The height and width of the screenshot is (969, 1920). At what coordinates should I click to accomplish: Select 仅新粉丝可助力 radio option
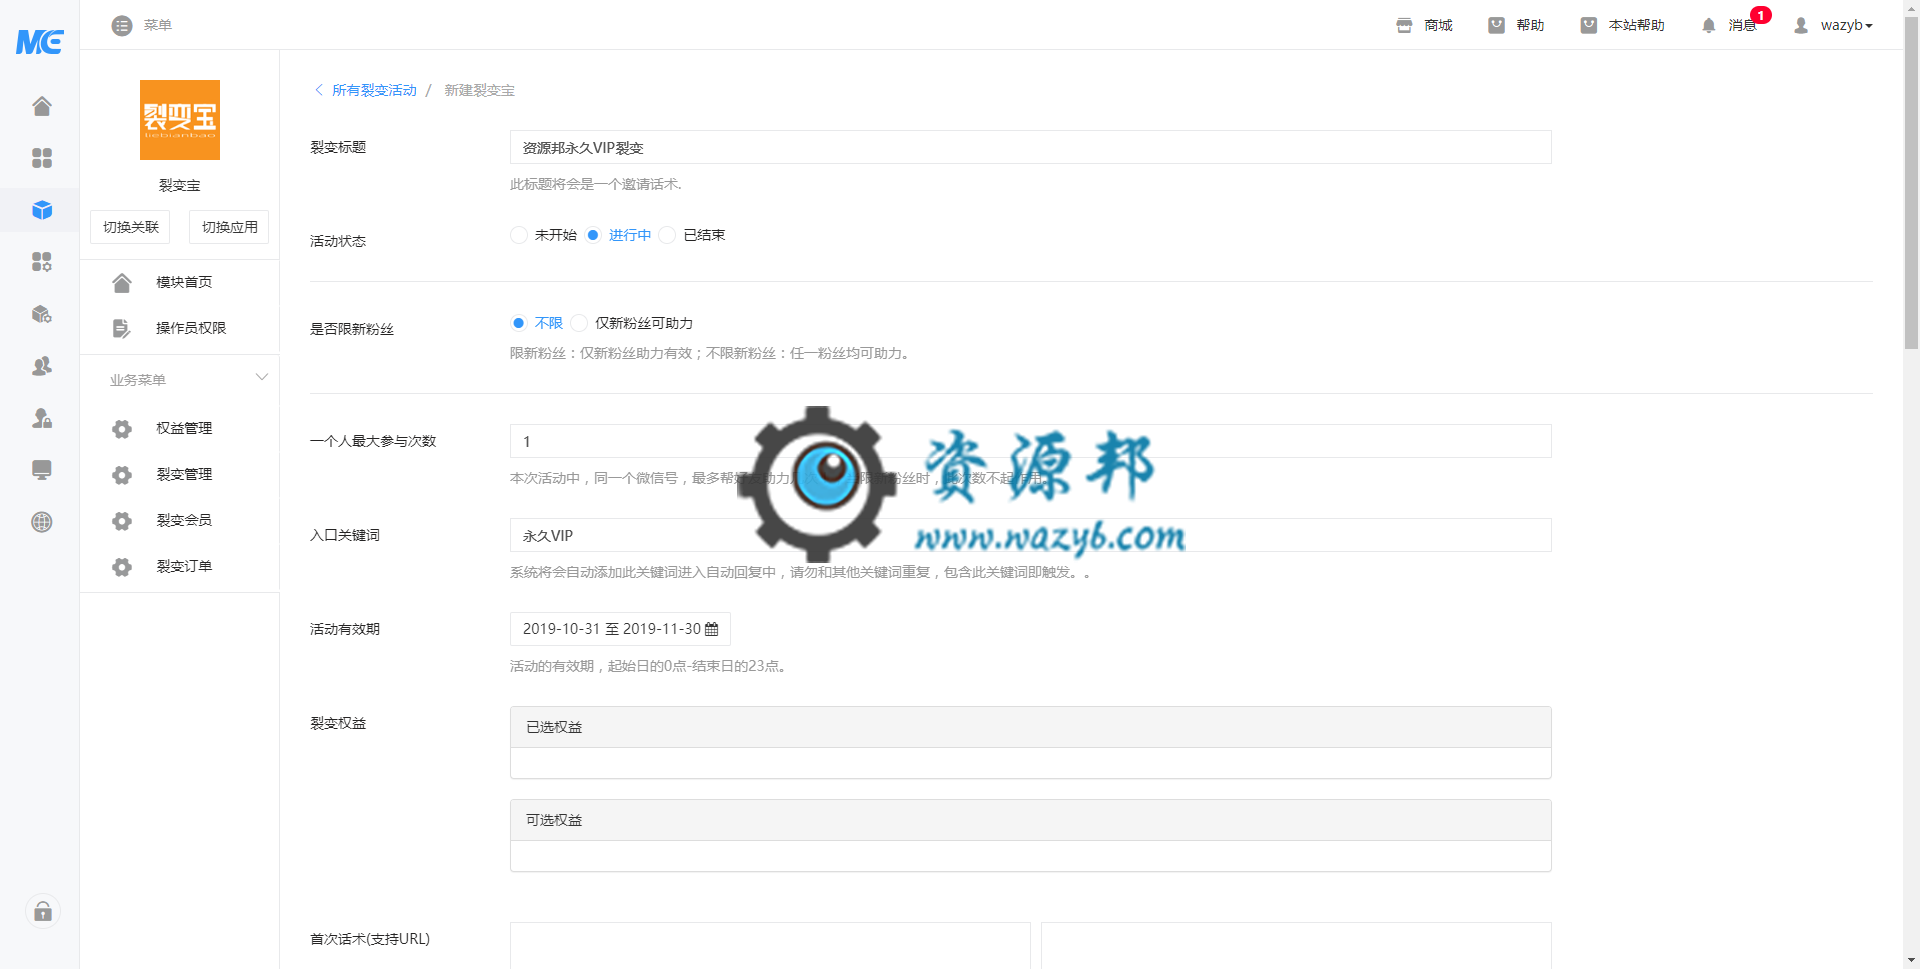coord(579,323)
